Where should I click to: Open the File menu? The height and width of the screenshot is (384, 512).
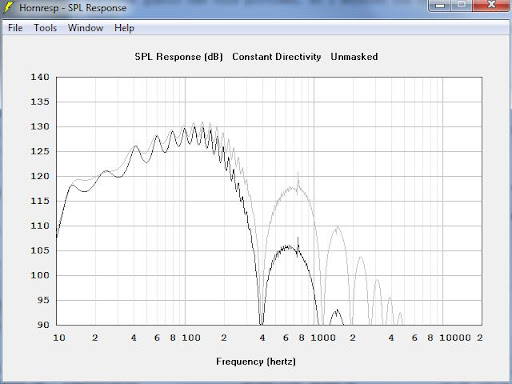tap(15, 28)
